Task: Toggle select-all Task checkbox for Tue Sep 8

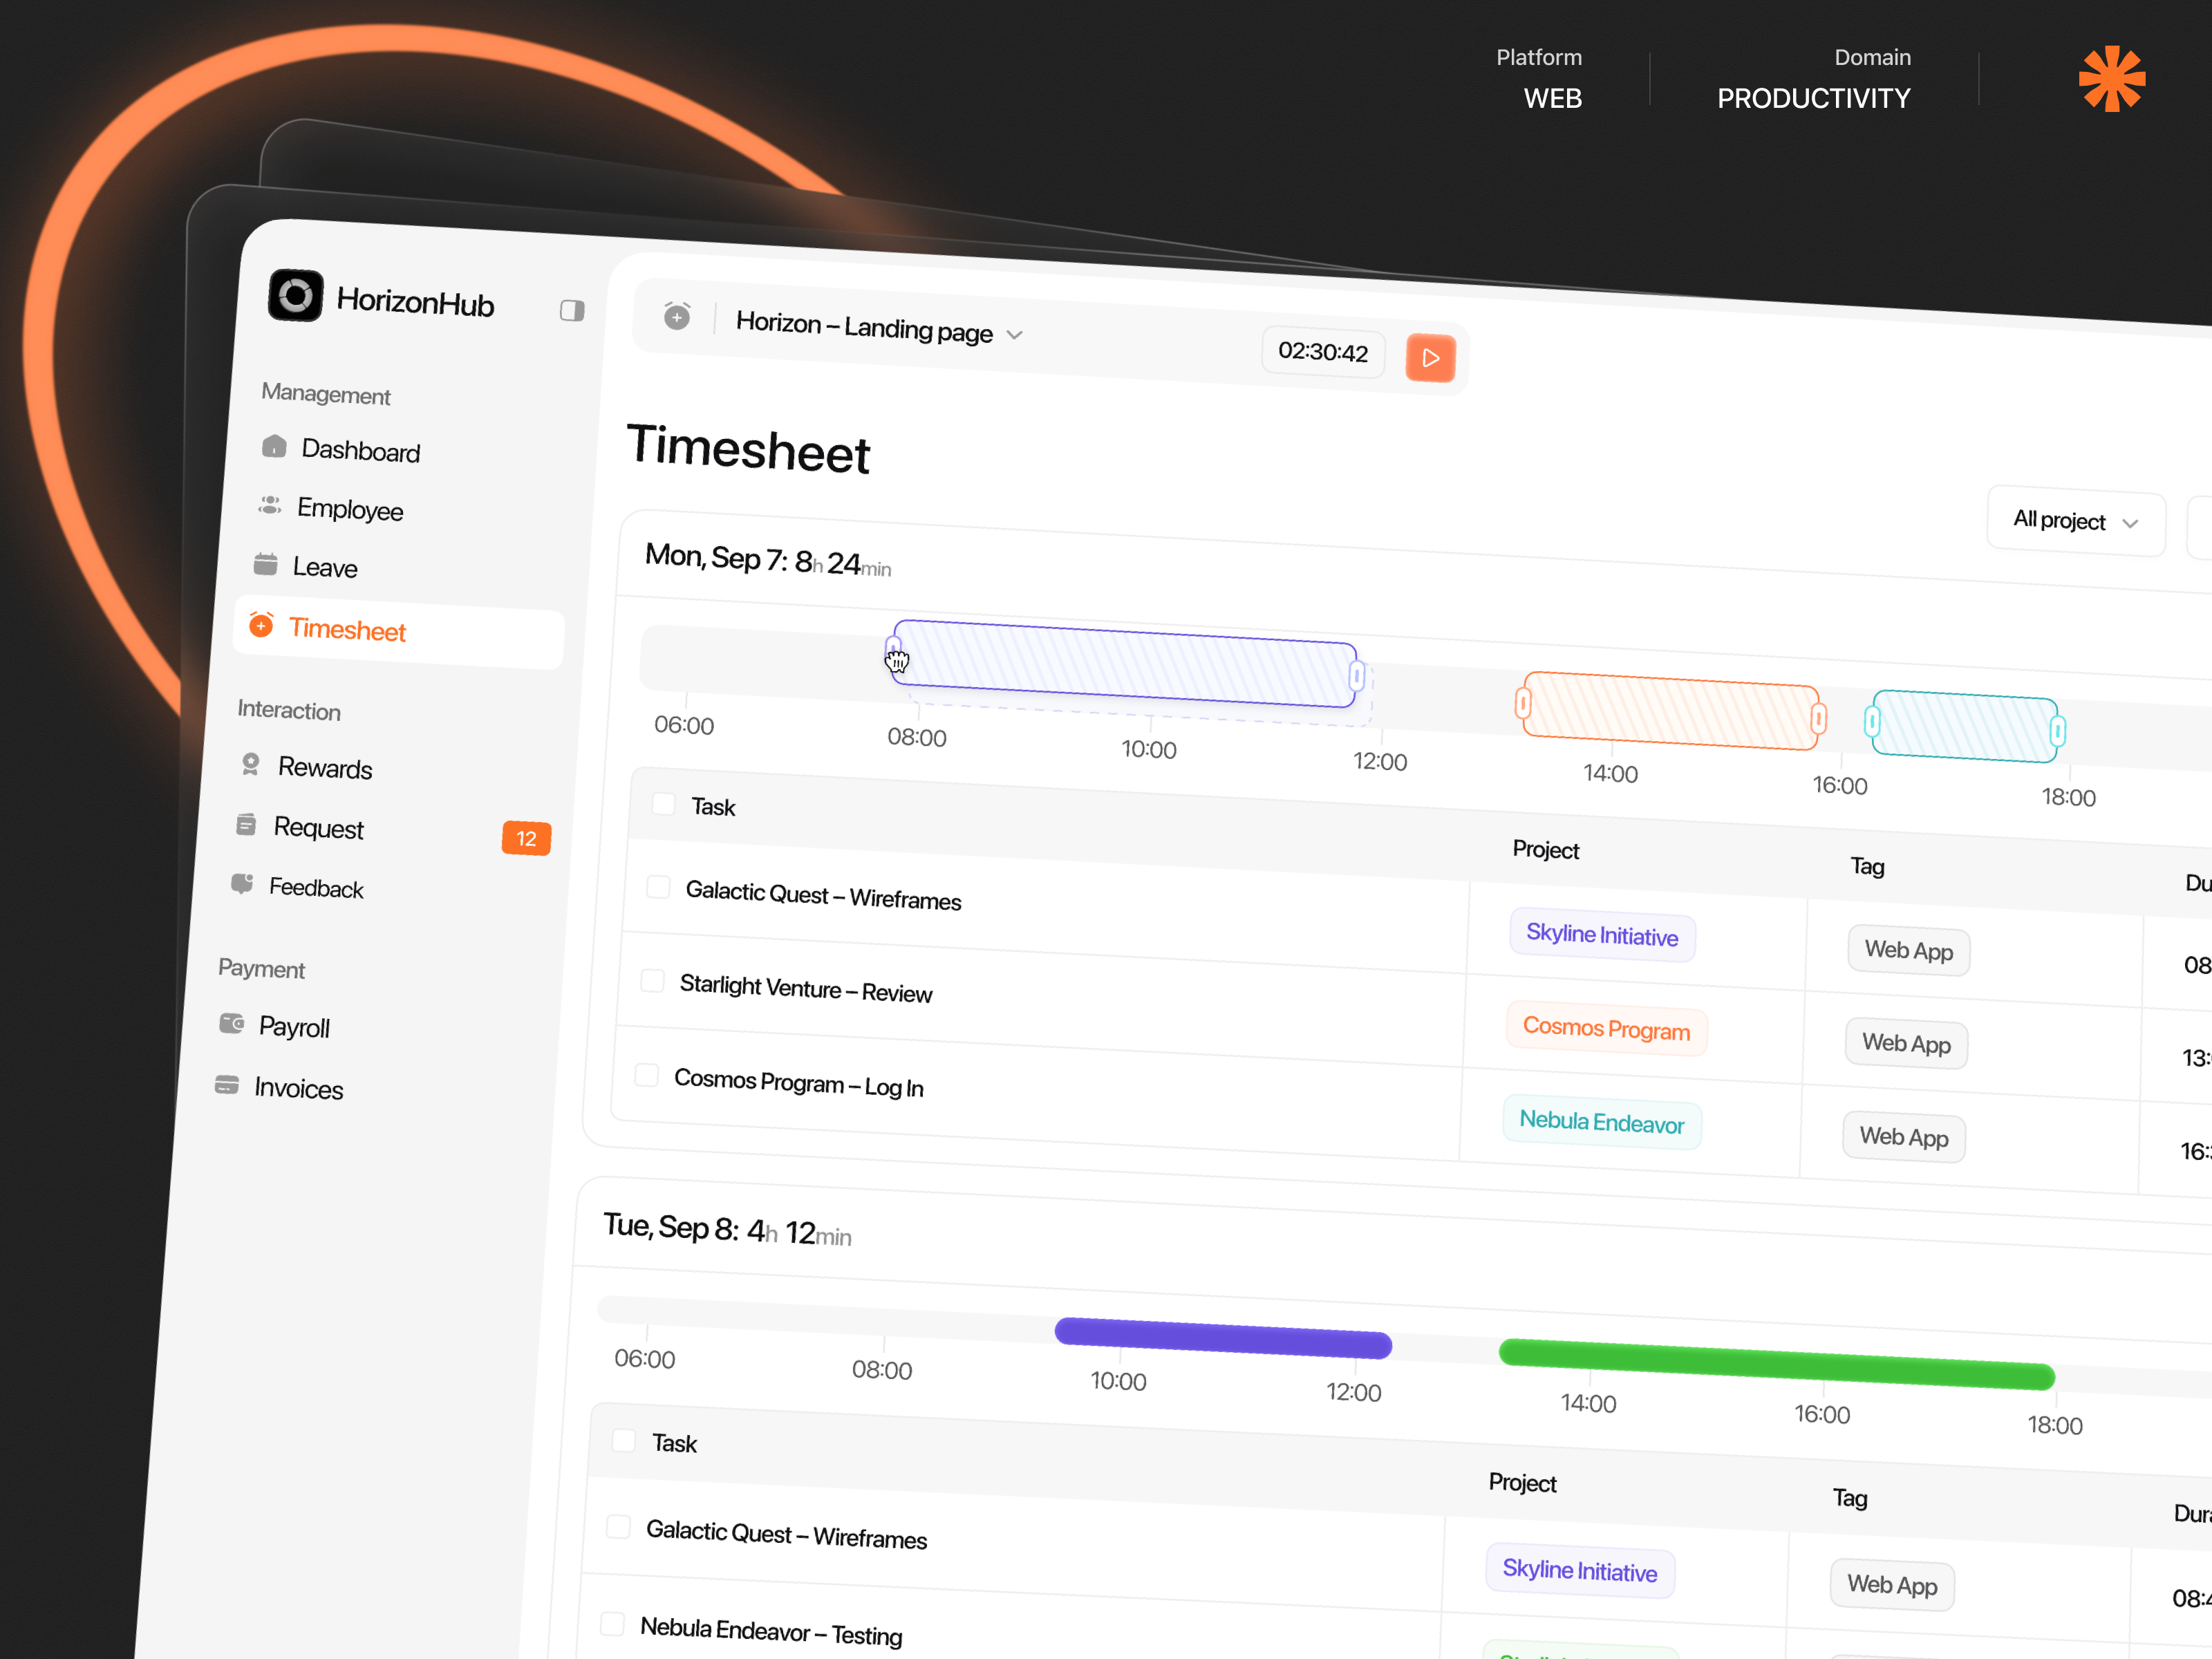Action: (624, 1440)
